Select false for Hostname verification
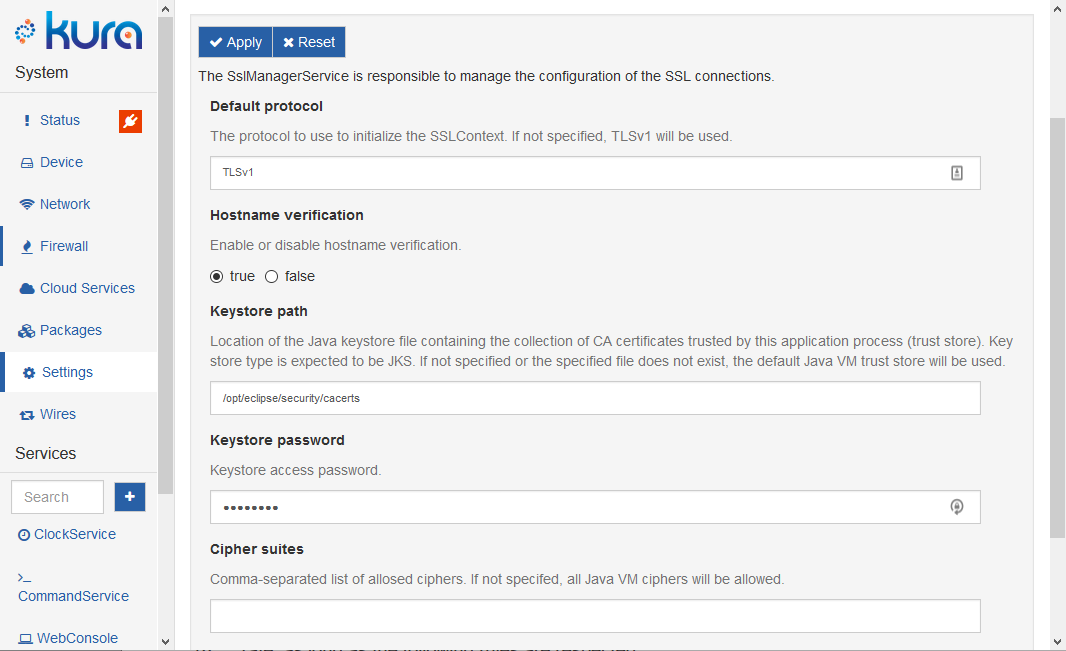 click(x=271, y=276)
